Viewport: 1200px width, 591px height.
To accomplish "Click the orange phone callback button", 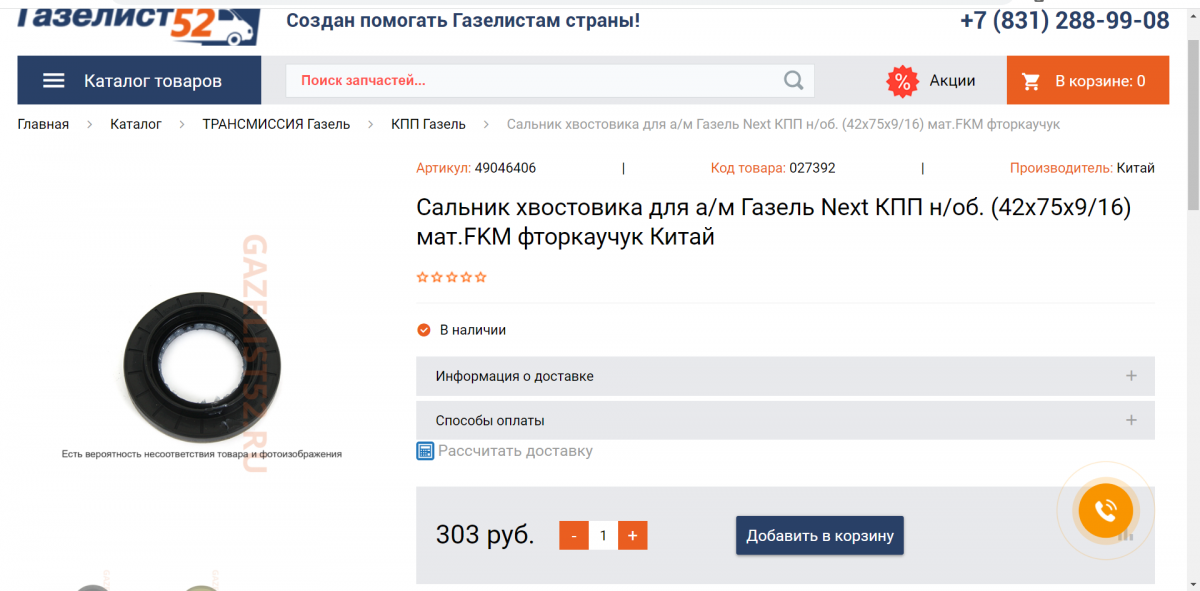I will tap(1105, 511).
